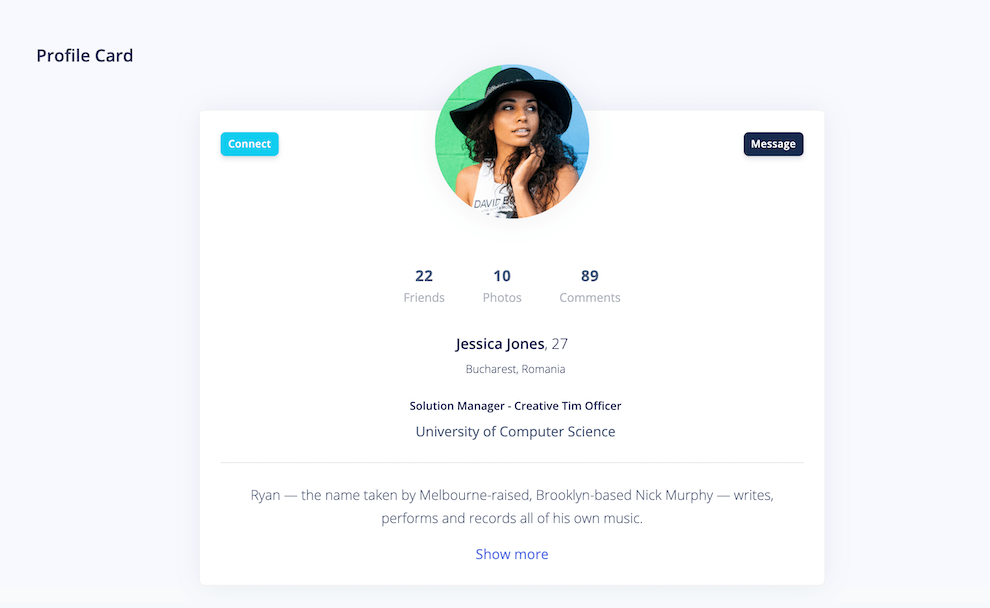Click the Comments label

point(589,297)
